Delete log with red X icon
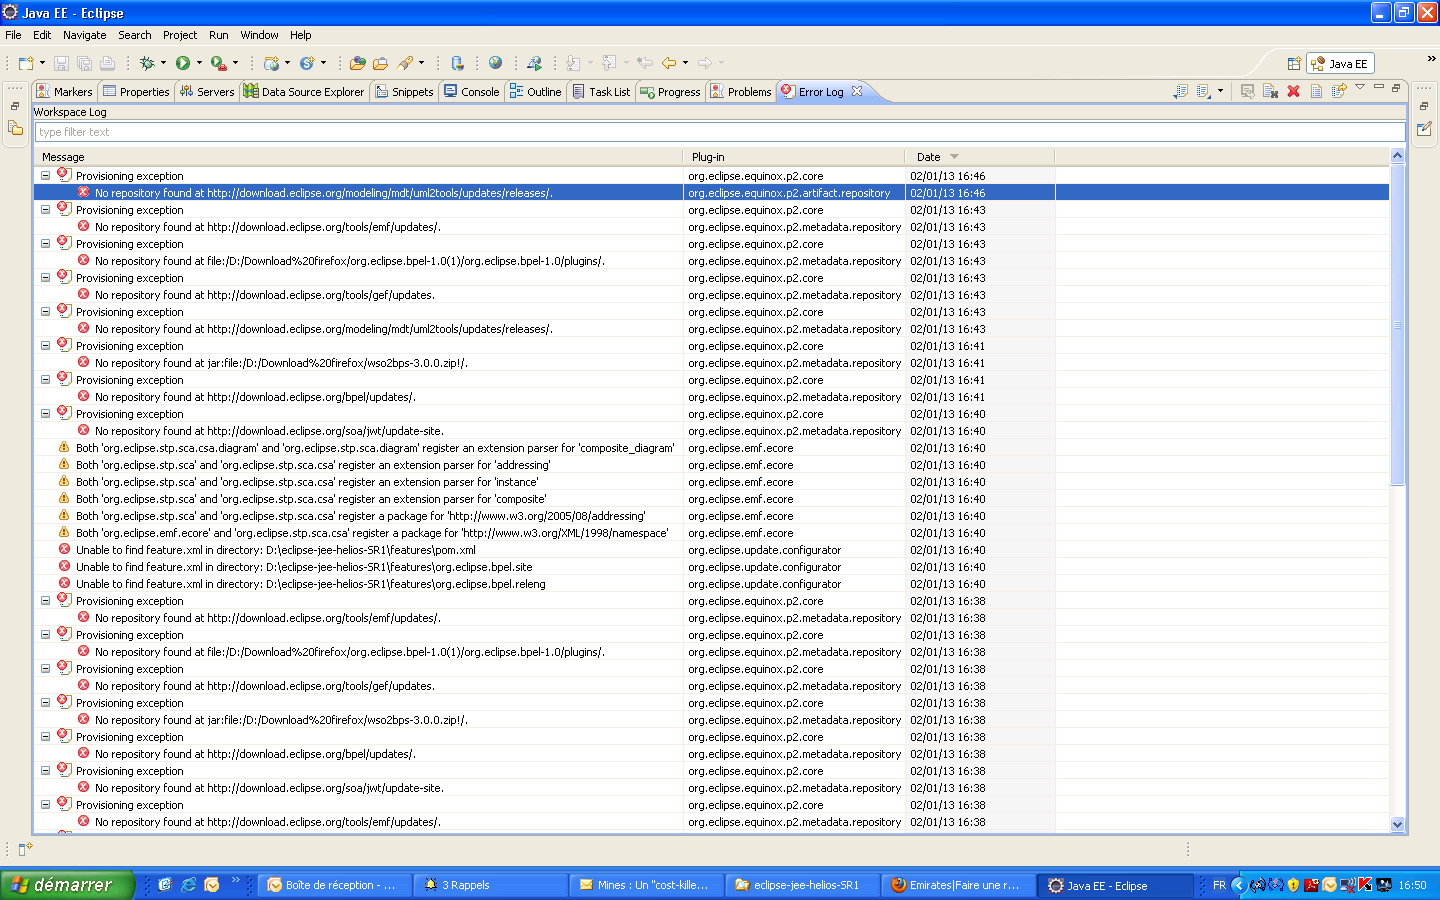Screen dimensions: 1440x900 click(x=1293, y=91)
